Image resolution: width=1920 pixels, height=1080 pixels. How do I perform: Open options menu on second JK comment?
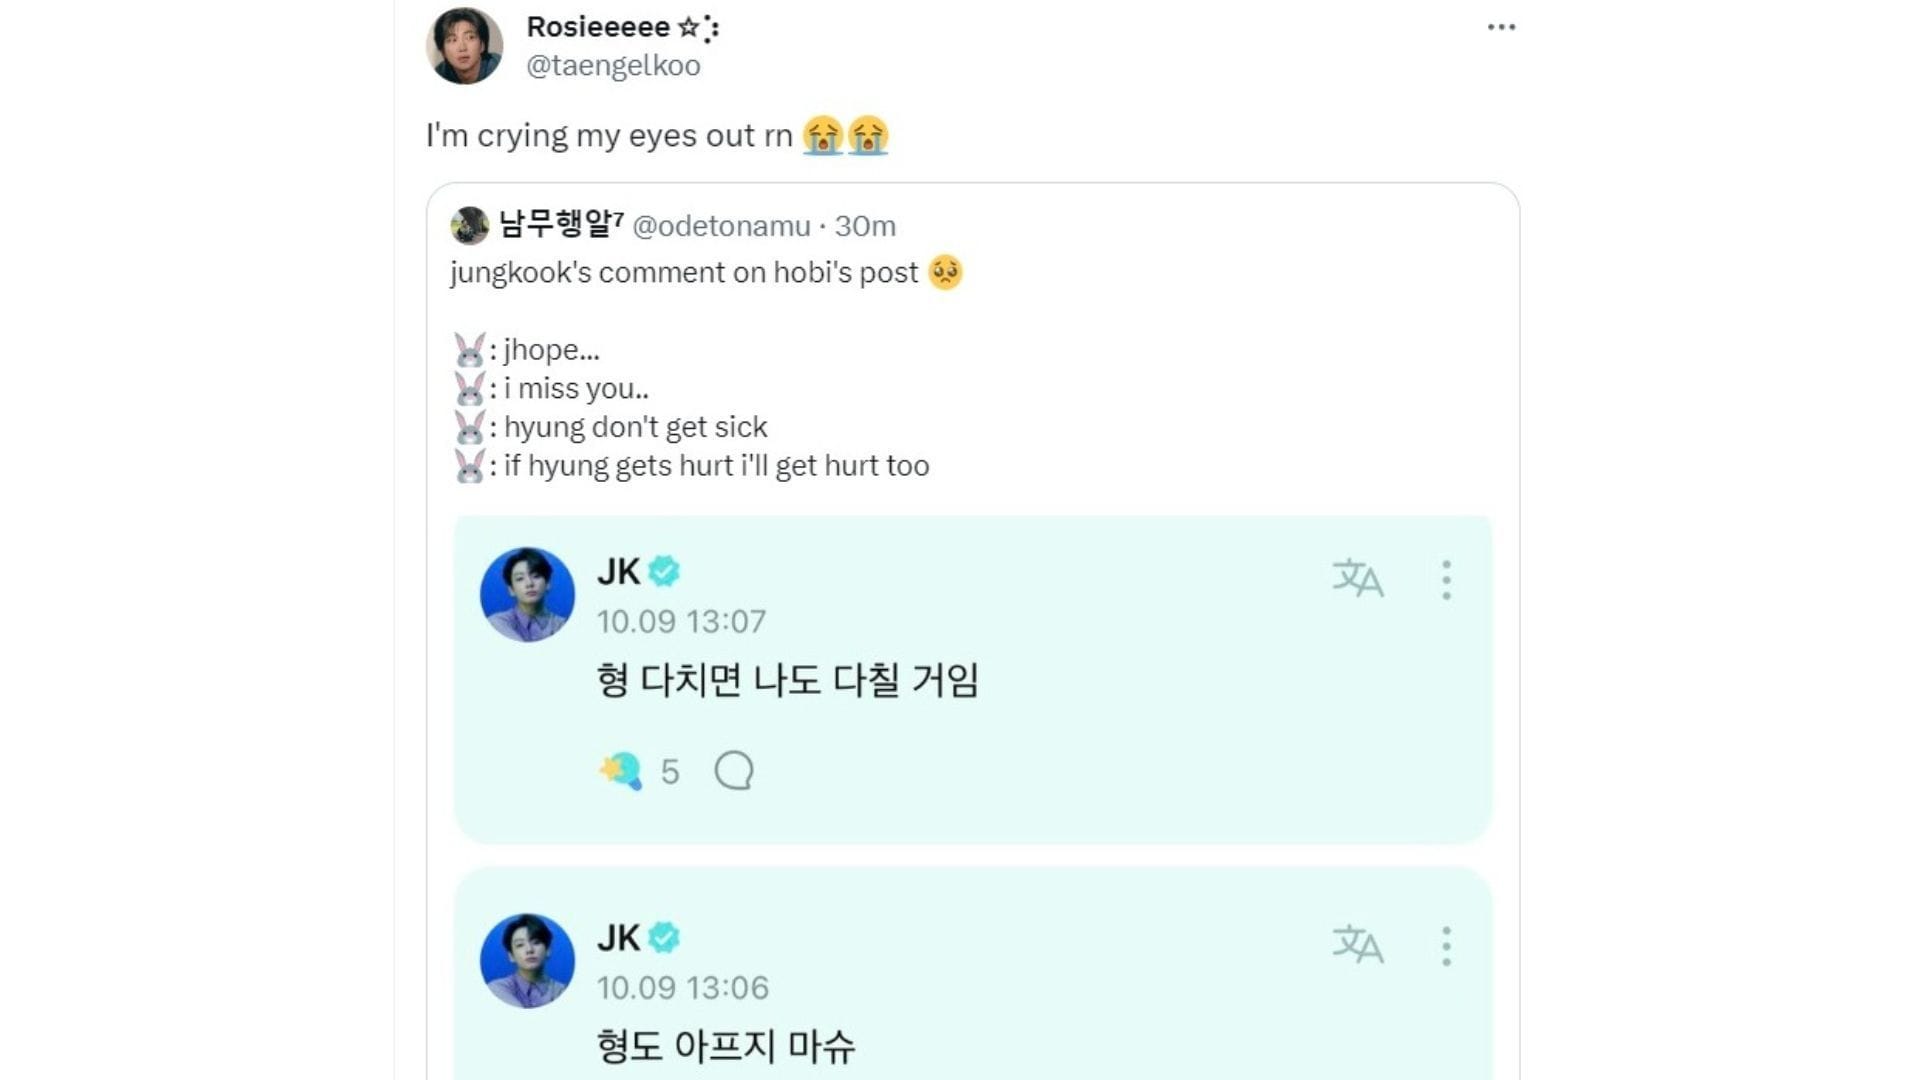tap(1446, 946)
